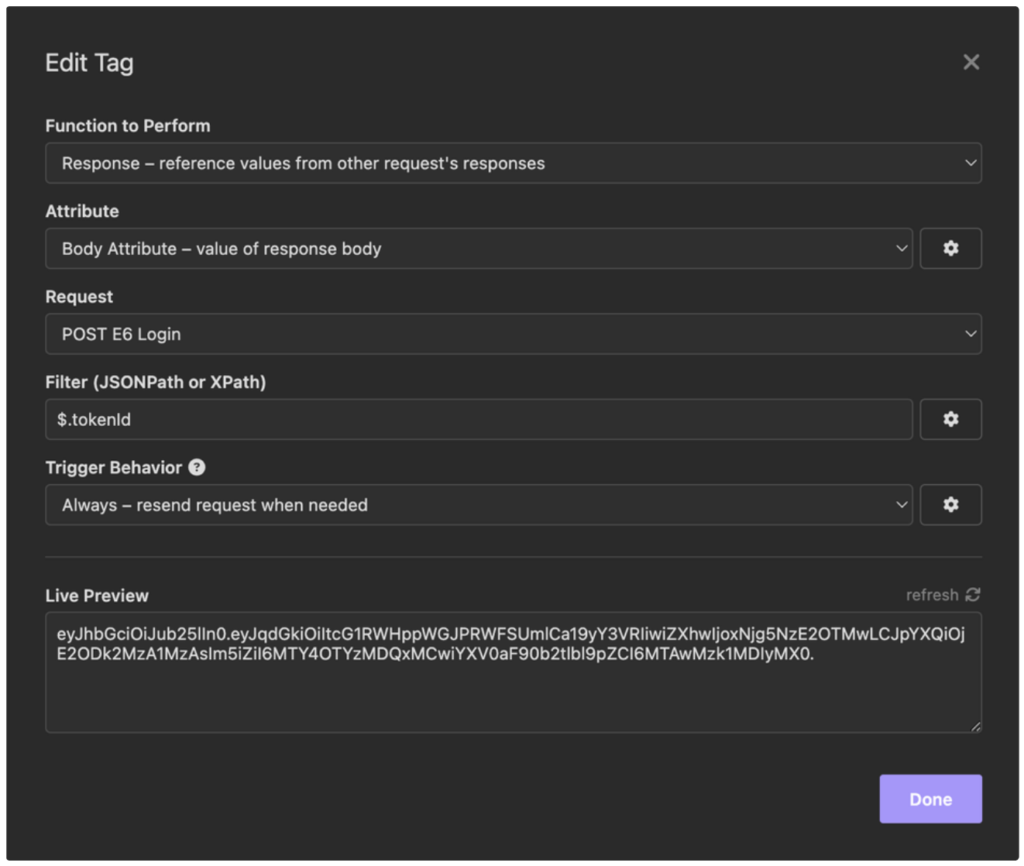This screenshot has width=1024, height=866.
Task: Click the gear icon beside Attribute dropdown
Action: coord(950,248)
